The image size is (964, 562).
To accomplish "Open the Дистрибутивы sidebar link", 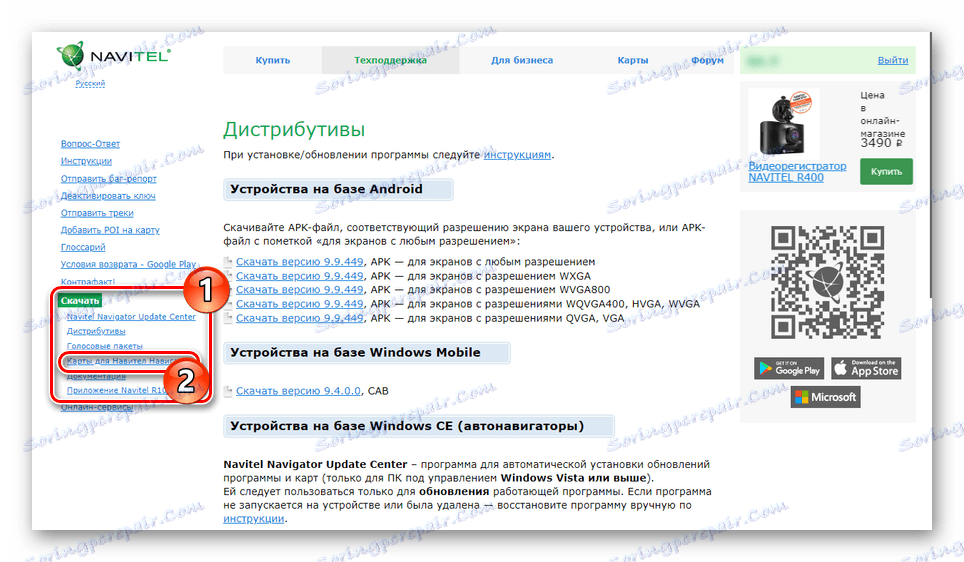I will tap(96, 331).
